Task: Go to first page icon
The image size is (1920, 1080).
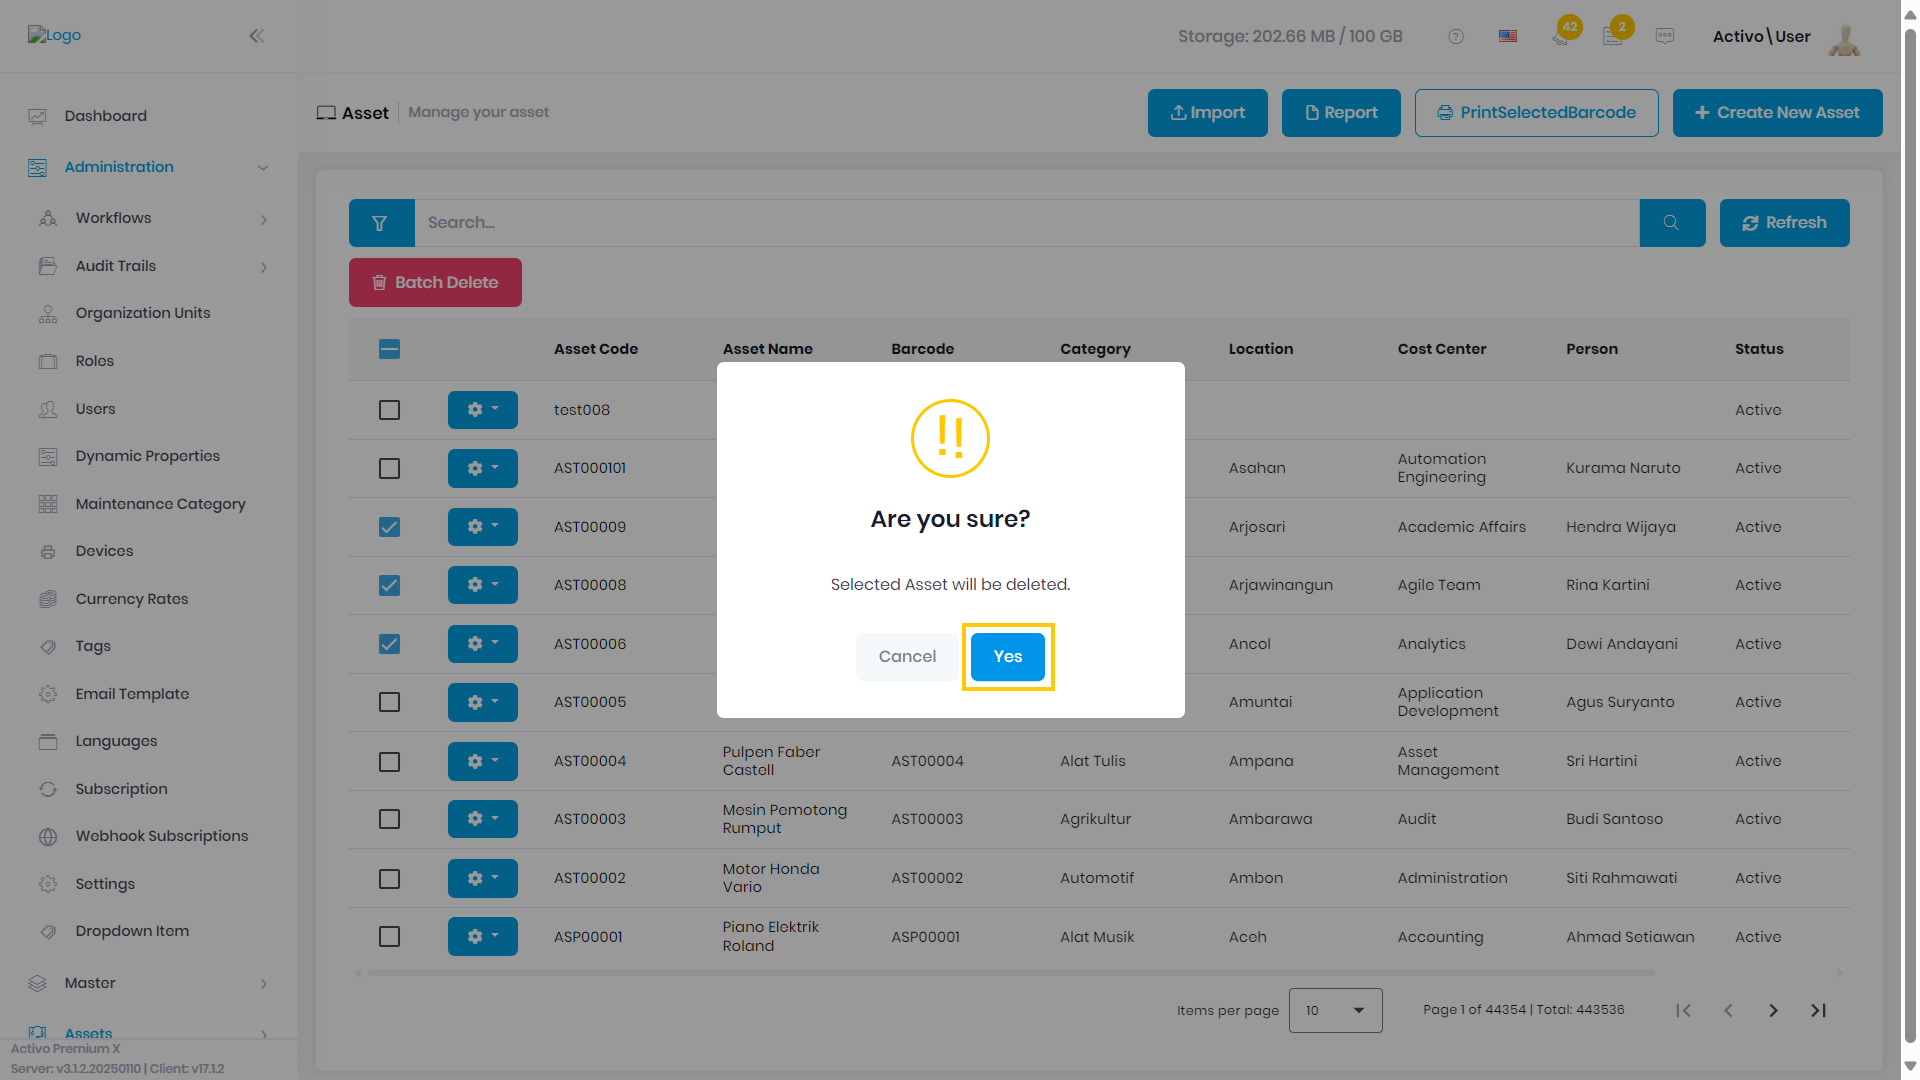Action: (1684, 1011)
